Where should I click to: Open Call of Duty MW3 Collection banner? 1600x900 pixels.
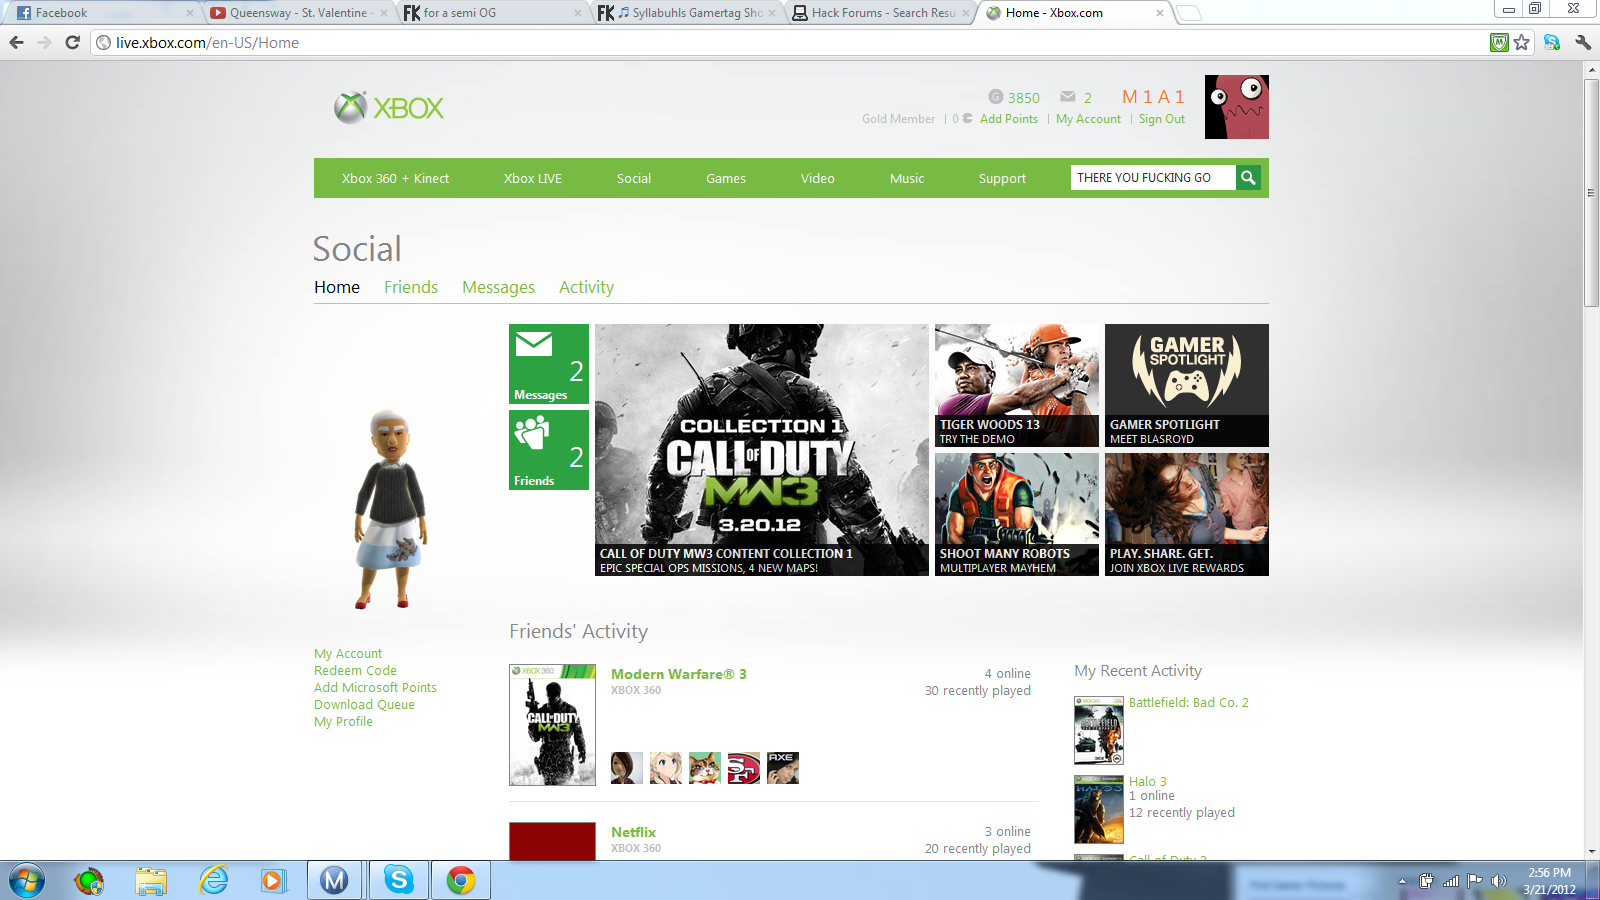pos(762,450)
